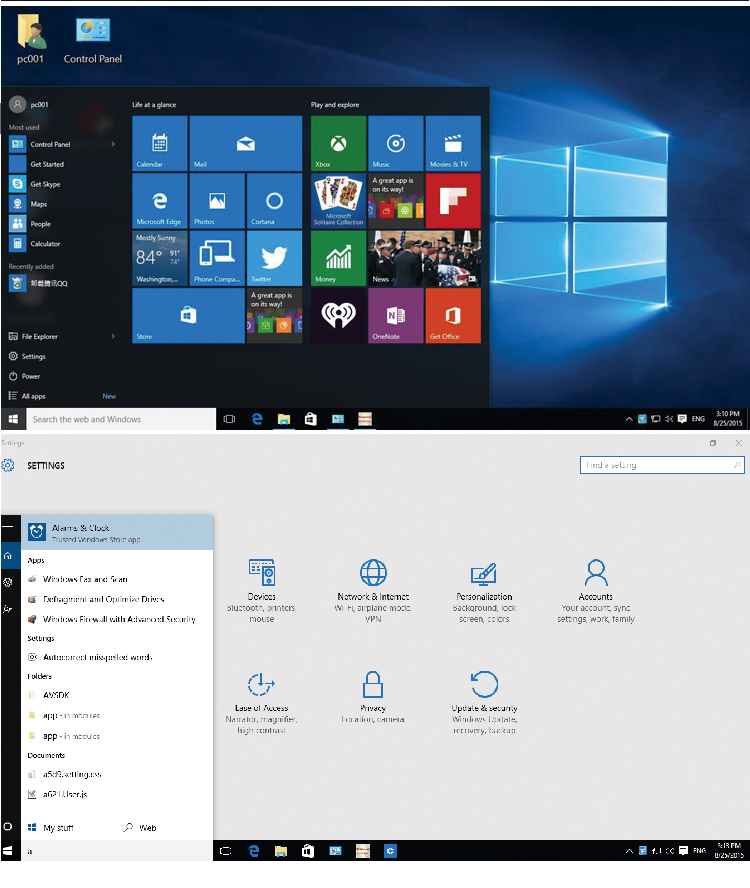Click pc001 user account in Start menu
Image resolution: width=750 pixels, height=888 pixels.
[x=29, y=104]
